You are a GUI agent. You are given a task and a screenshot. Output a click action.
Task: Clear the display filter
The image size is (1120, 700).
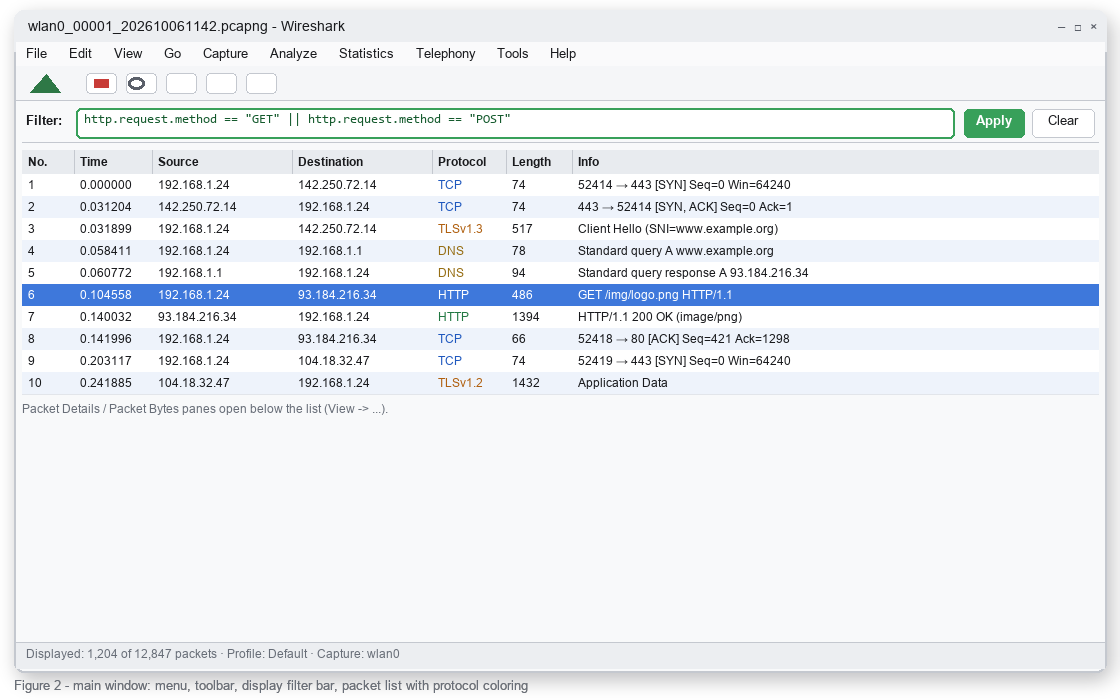1063,123
